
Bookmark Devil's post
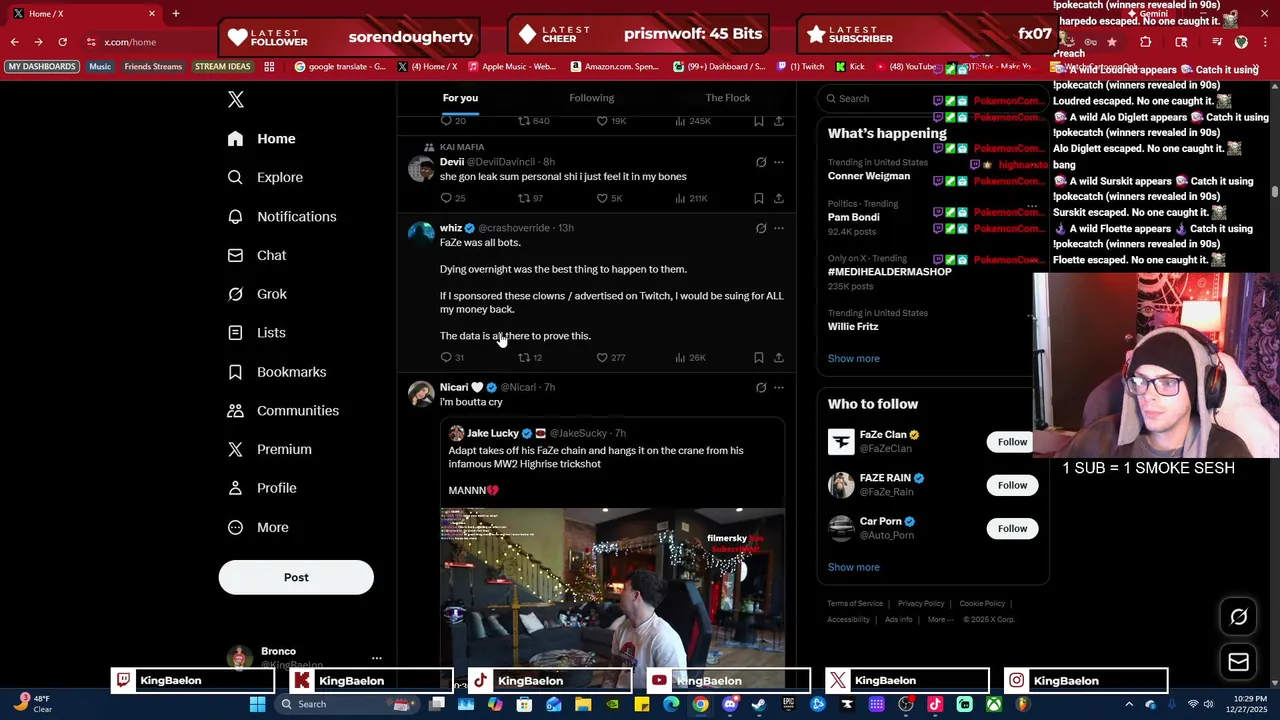pyautogui.click(x=759, y=198)
